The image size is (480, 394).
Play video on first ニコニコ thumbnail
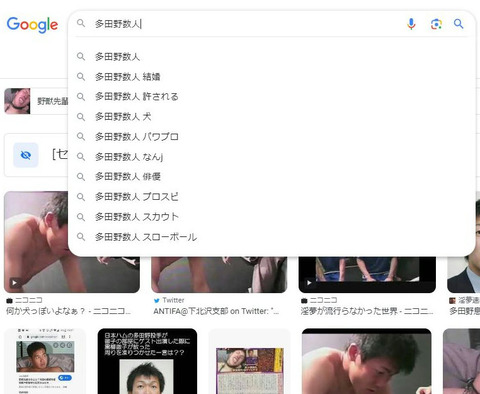tap(14, 283)
